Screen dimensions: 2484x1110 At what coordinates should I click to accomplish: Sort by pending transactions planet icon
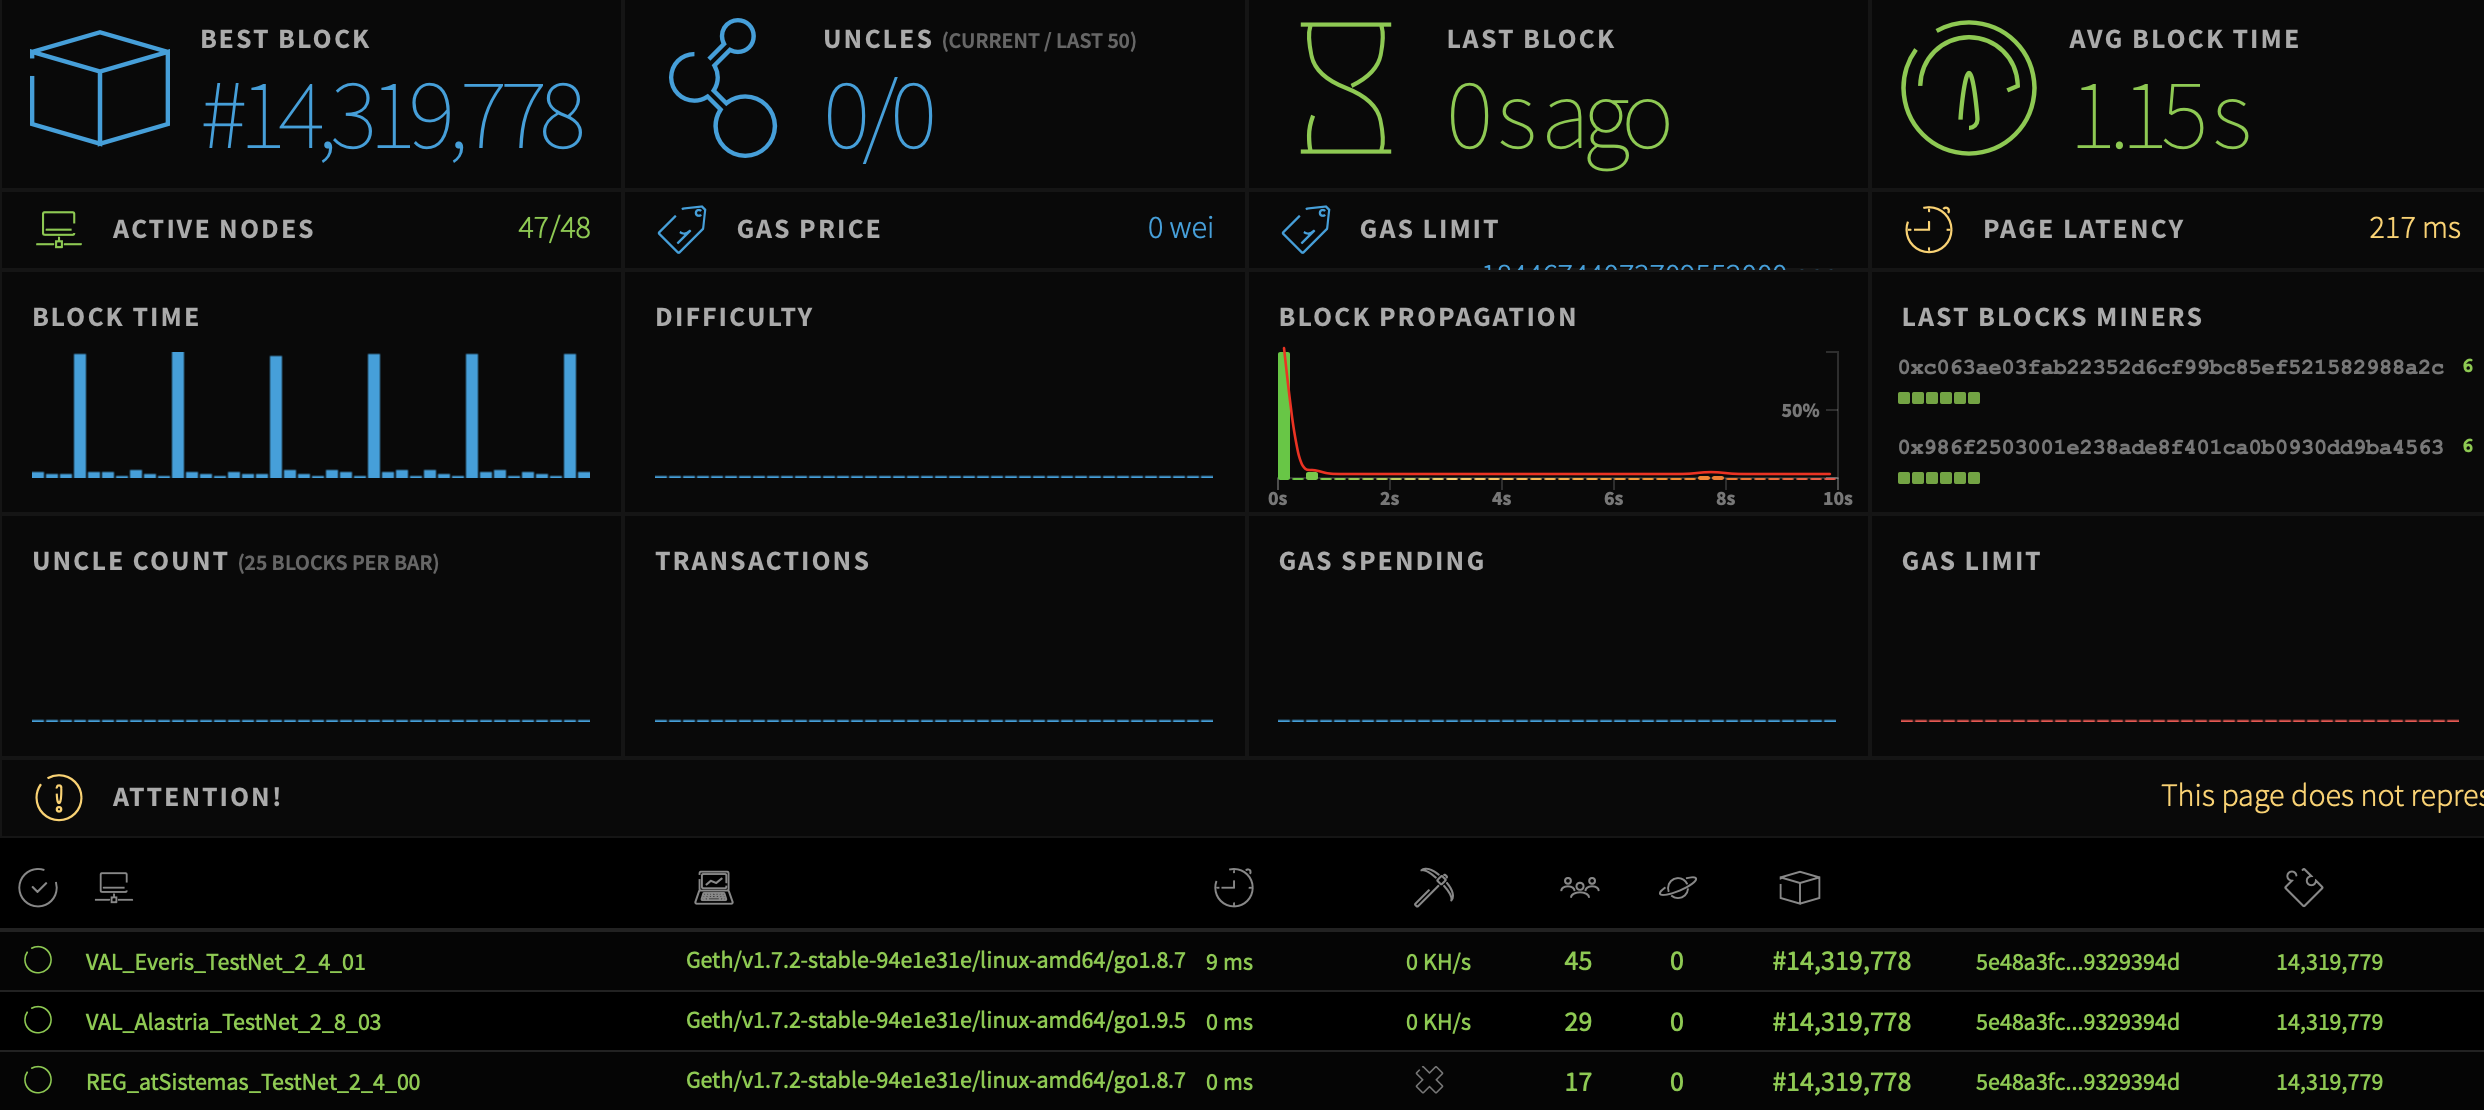coord(1677,887)
